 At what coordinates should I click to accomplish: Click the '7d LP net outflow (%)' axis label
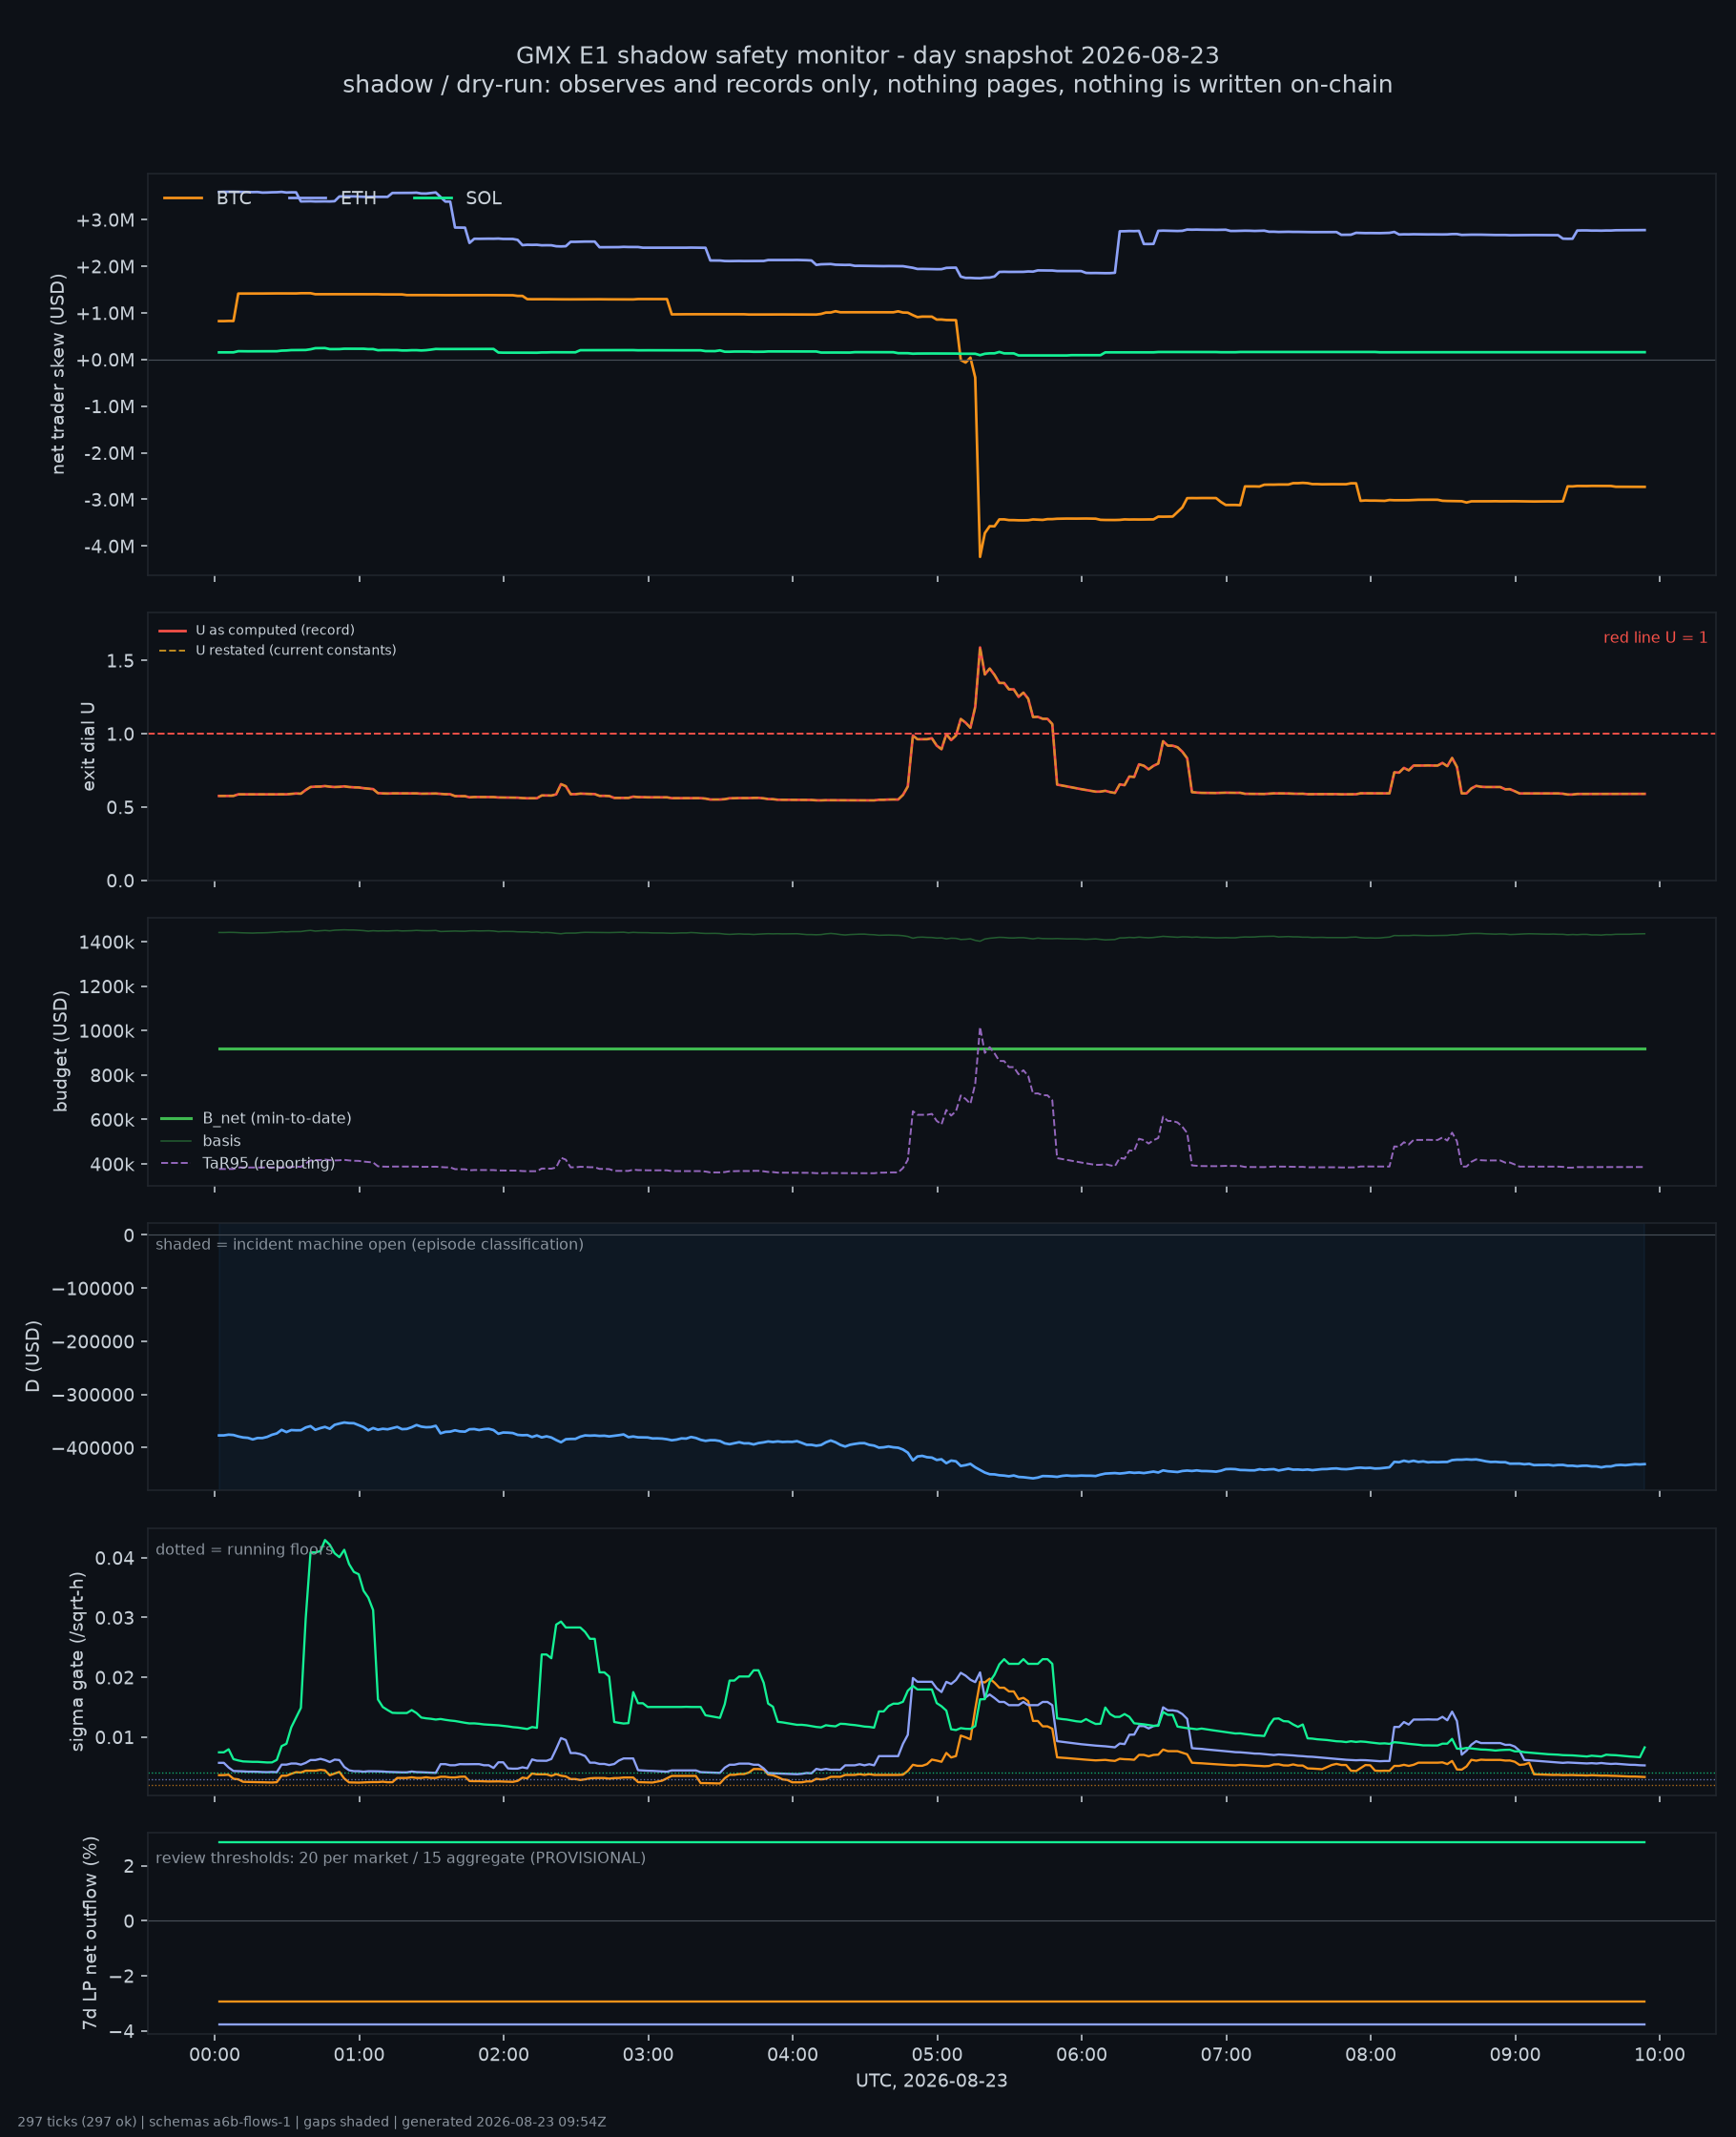(x=90, y=1933)
